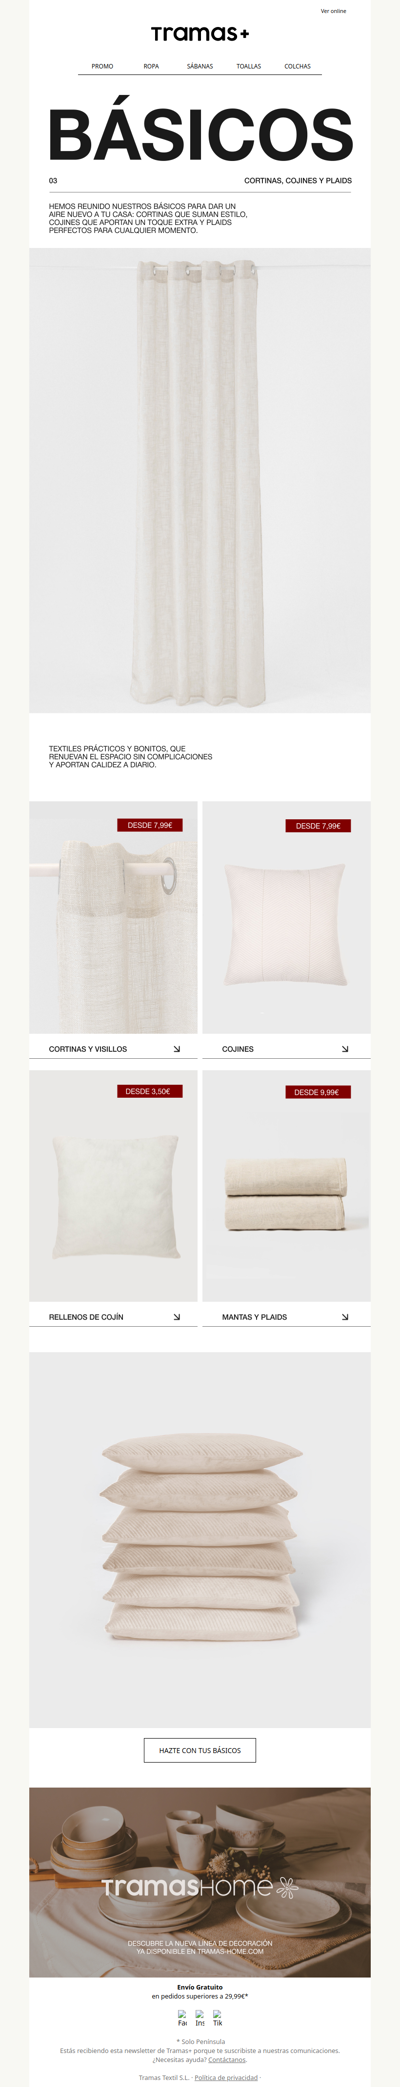Click the arrow icon beside Cortinas y Visillos
The height and width of the screenshot is (2087, 400).
[177, 1049]
